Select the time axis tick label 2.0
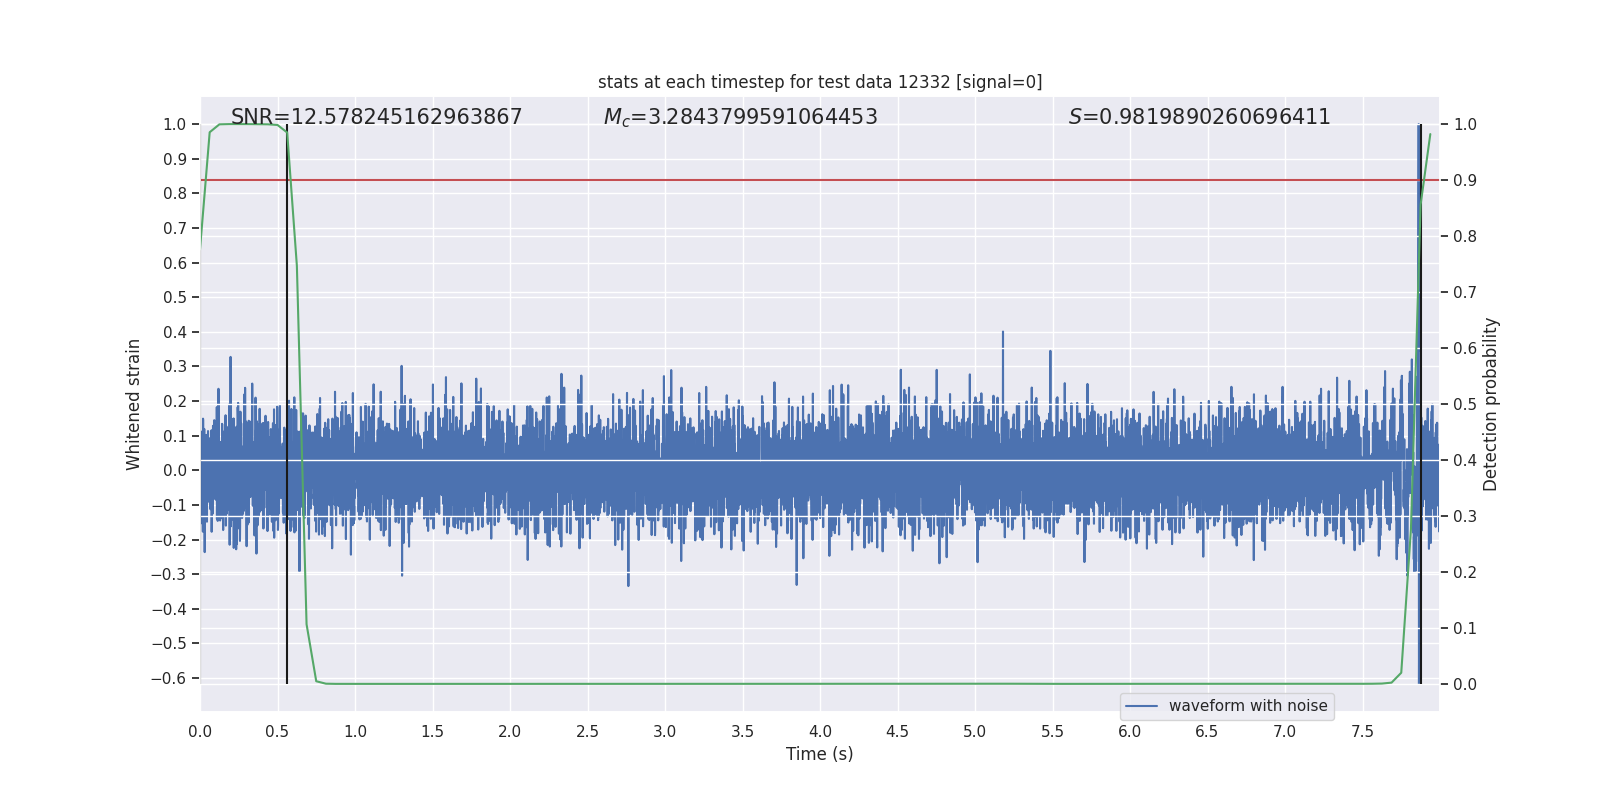Viewport: 1600px width, 800px height. pyautogui.click(x=510, y=731)
